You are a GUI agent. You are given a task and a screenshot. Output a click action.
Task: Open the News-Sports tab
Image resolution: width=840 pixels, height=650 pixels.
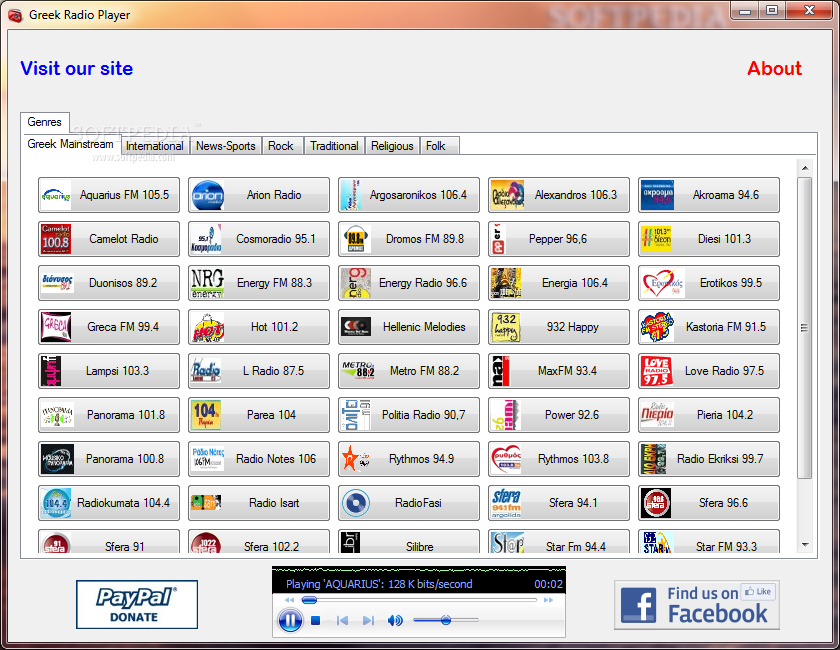pyautogui.click(x=226, y=146)
